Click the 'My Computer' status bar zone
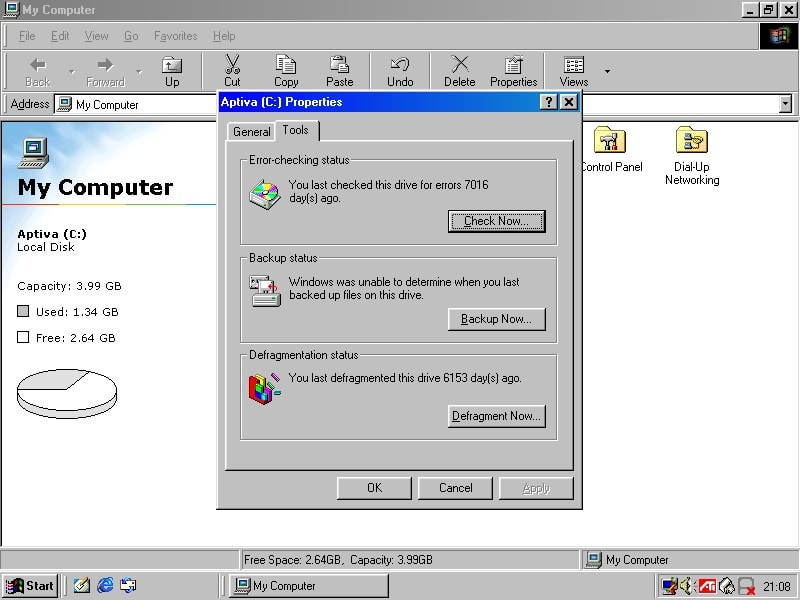Viewport: 800px width, 600px height. tap(689, 560)
